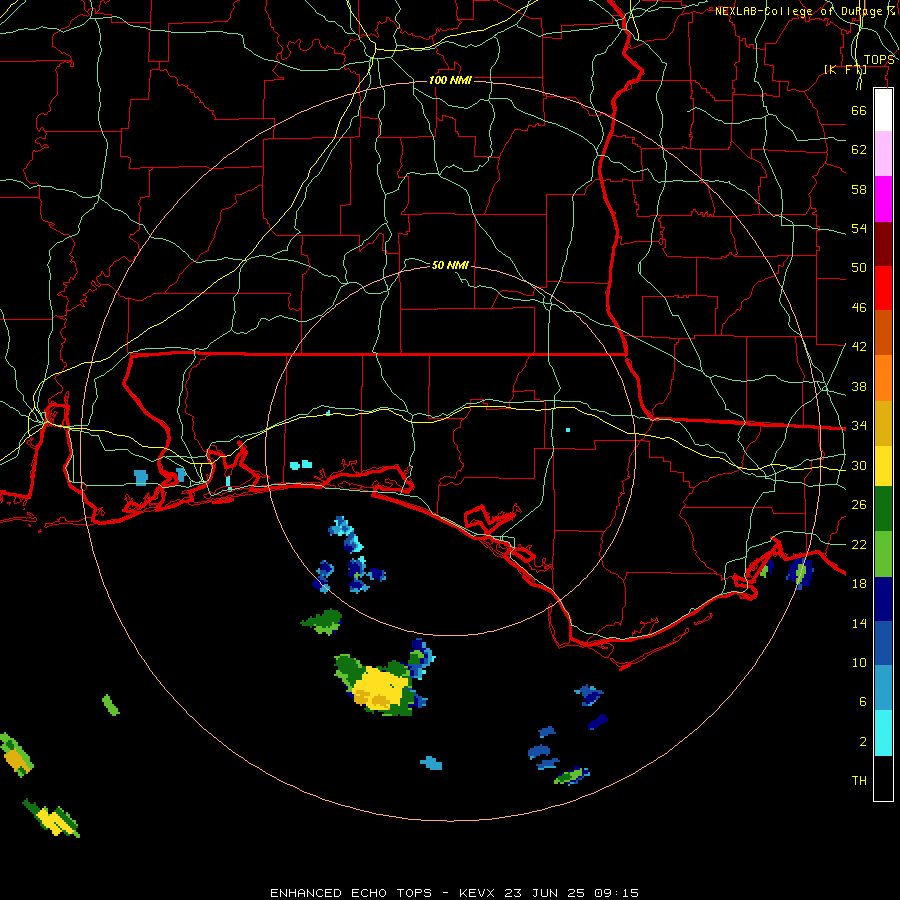The image size is (900, 900).
Task: Click the large yellow echo cell offshore
Action: (x=379, y=689)
